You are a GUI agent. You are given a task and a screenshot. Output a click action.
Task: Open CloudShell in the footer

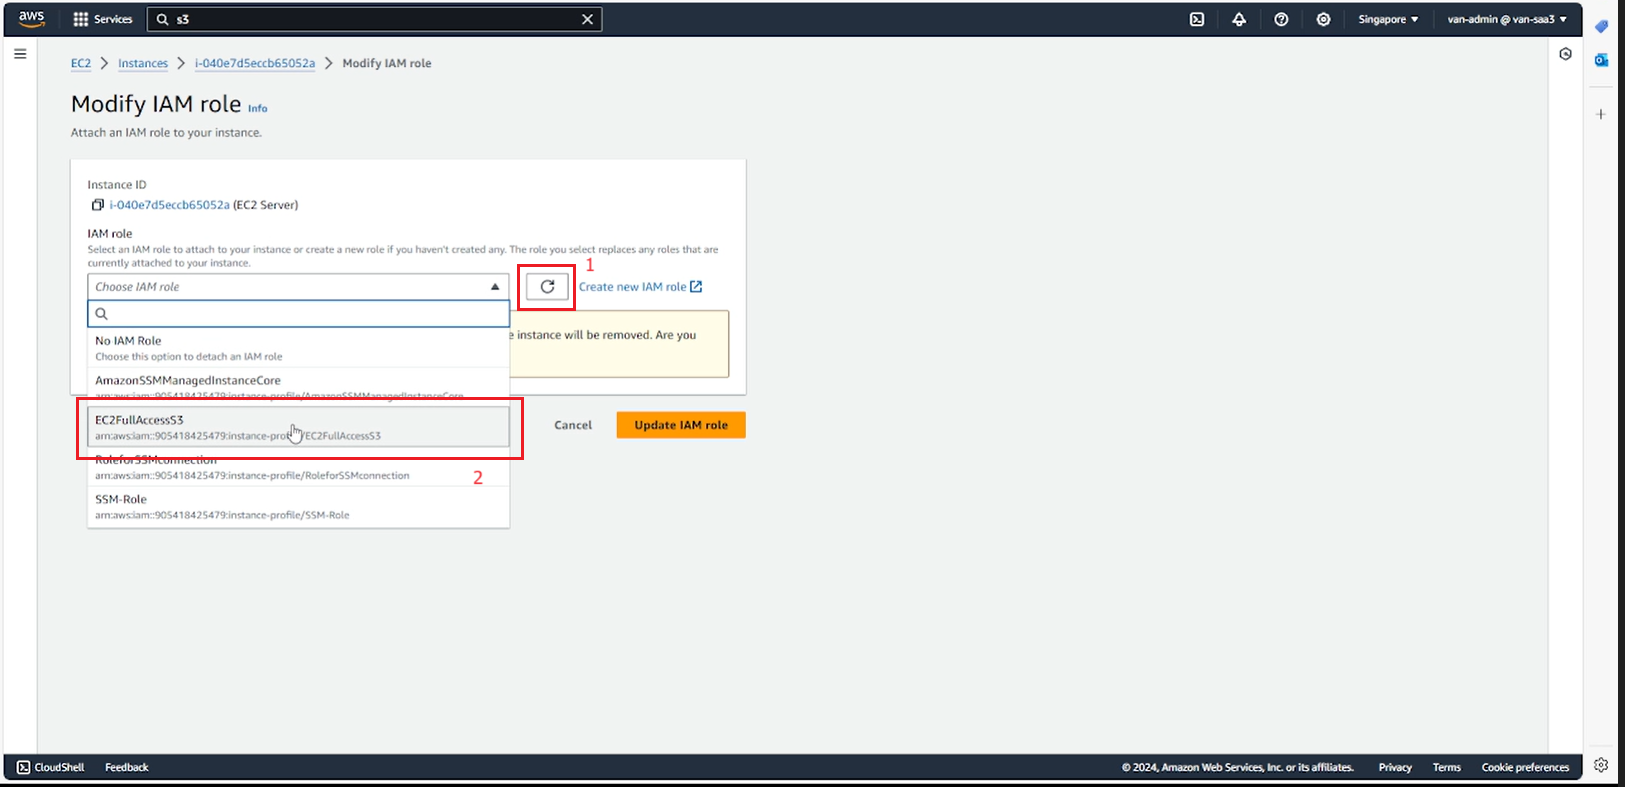51,767
